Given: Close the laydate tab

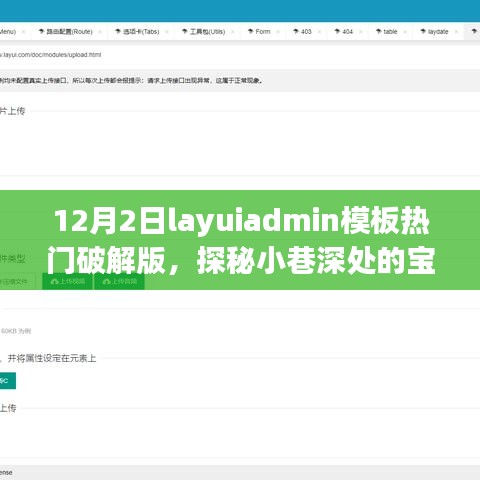Looking at the screenshot, I should (x=457, y=32).
